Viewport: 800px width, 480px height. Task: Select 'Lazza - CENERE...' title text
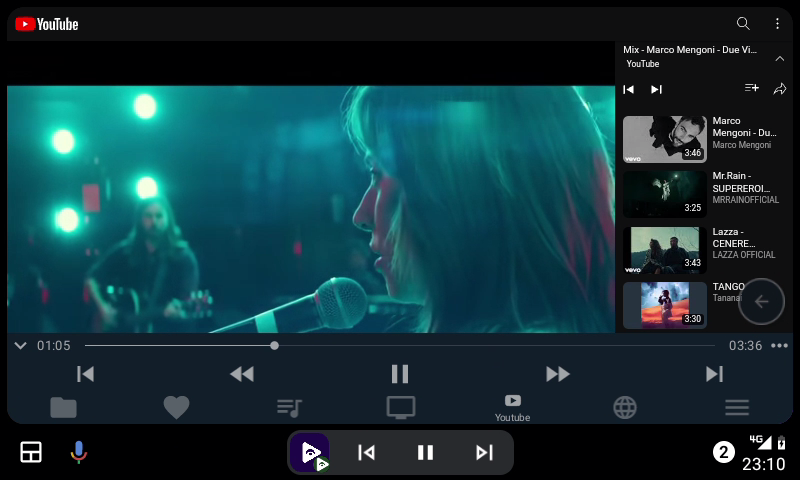coord(734,237)
